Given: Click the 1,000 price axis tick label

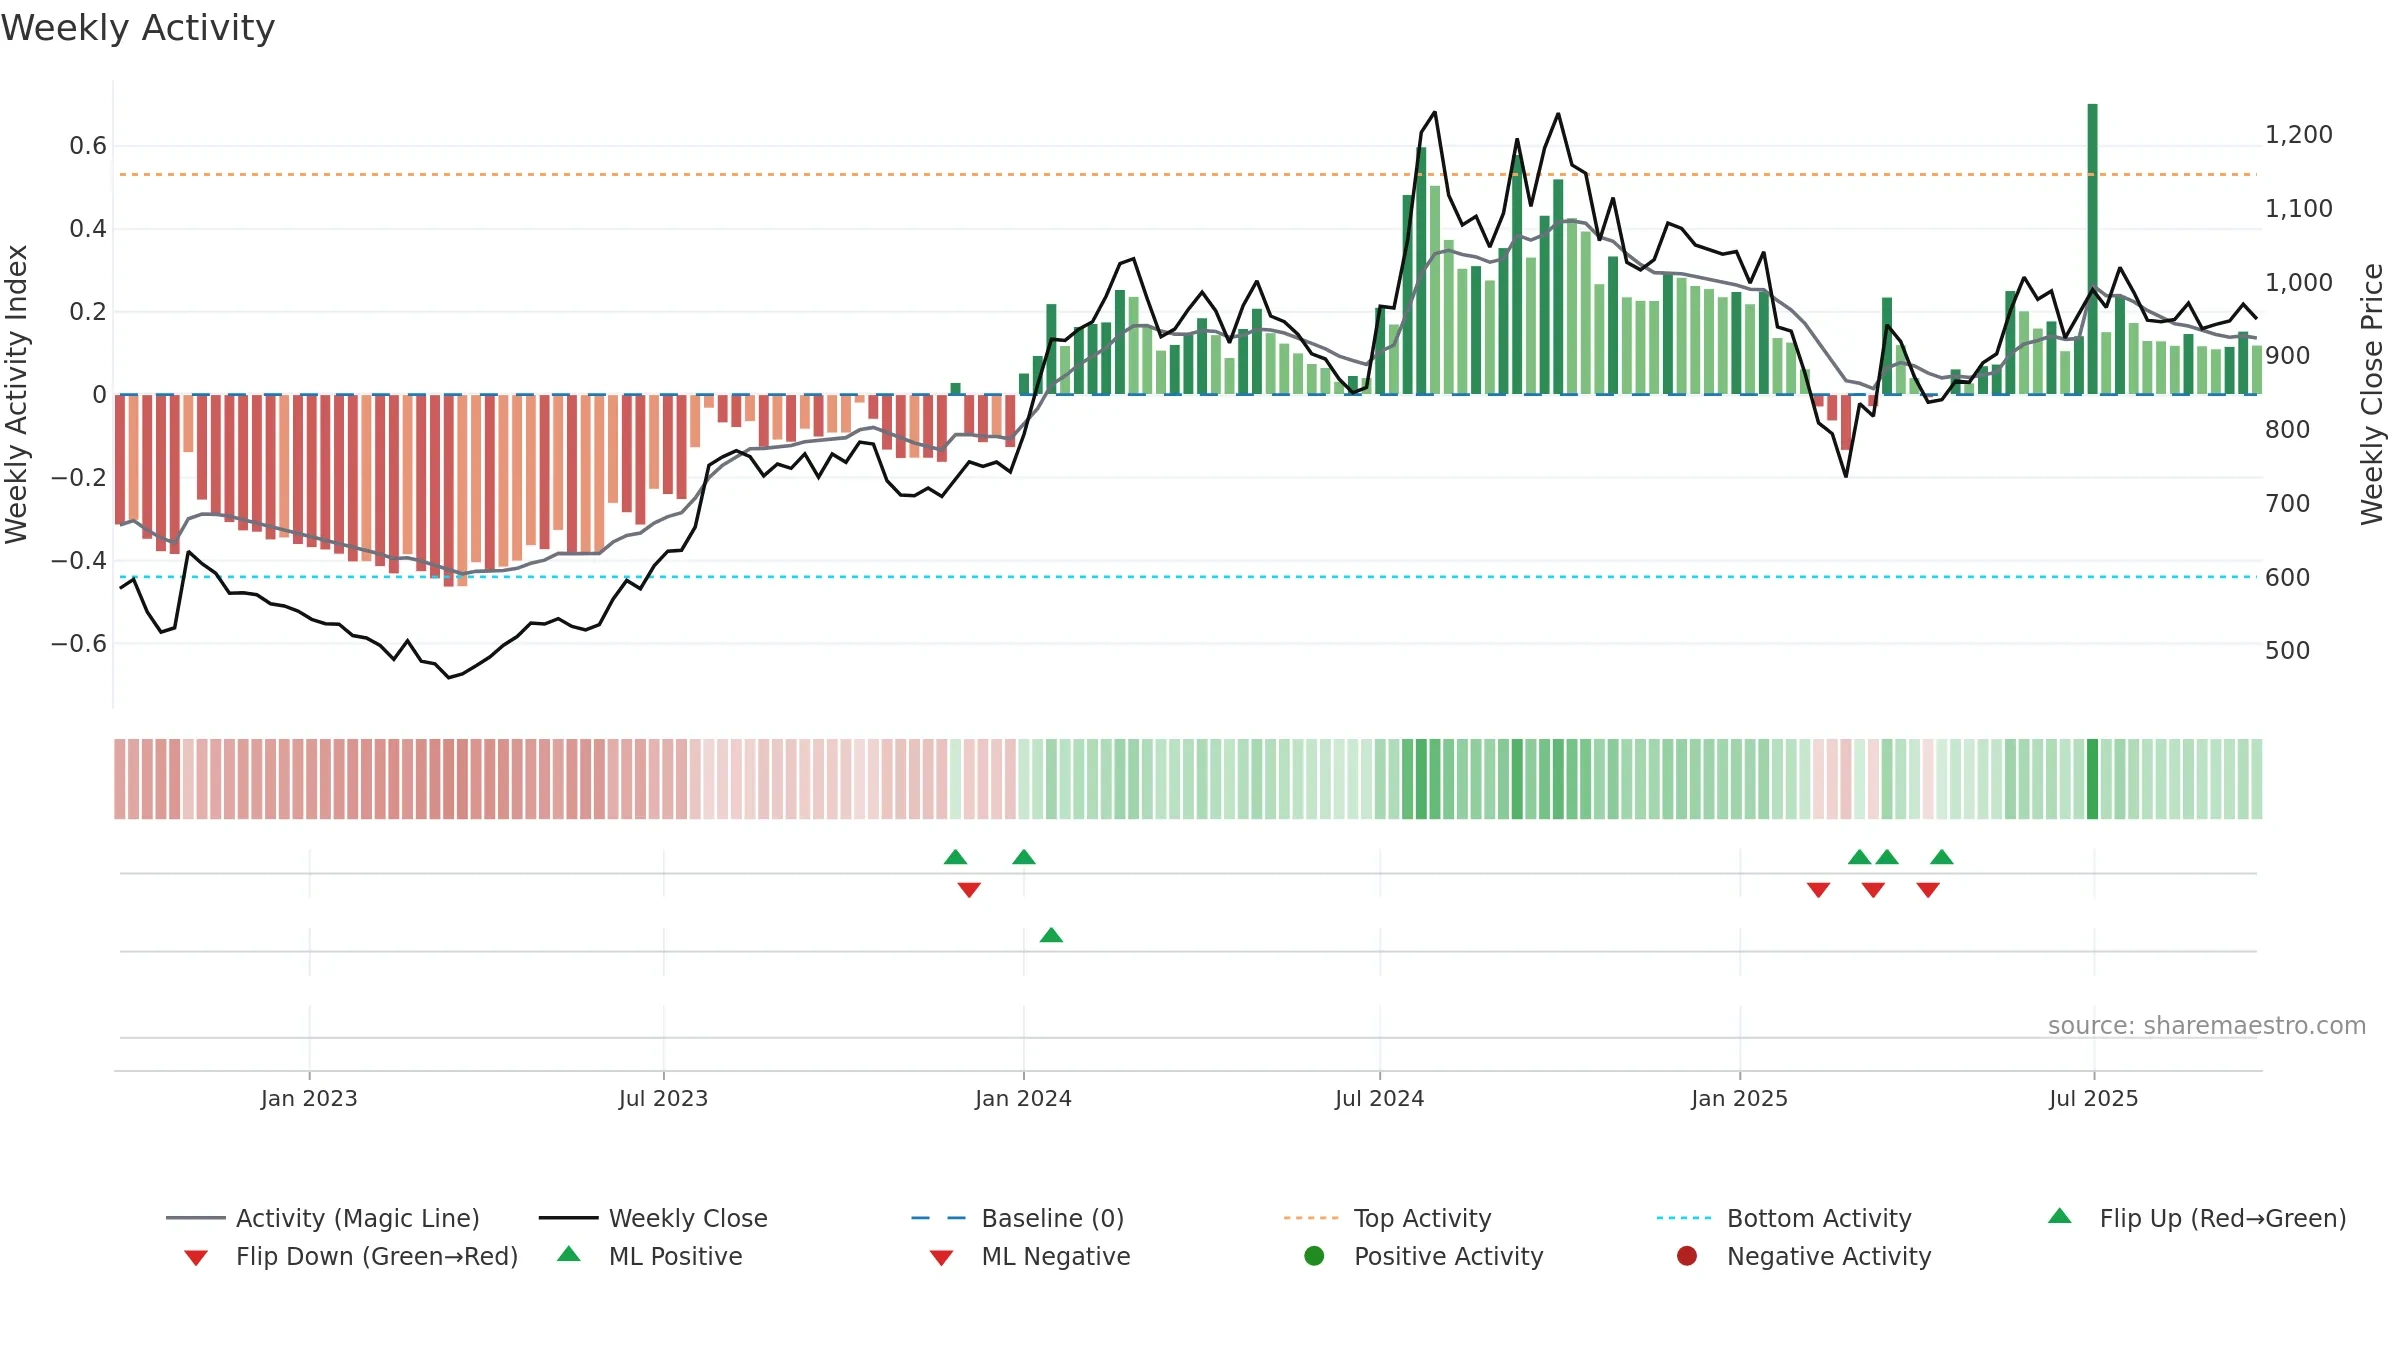Looking at the screenshot, I should pyautogui.click(x=2298, y=282).
